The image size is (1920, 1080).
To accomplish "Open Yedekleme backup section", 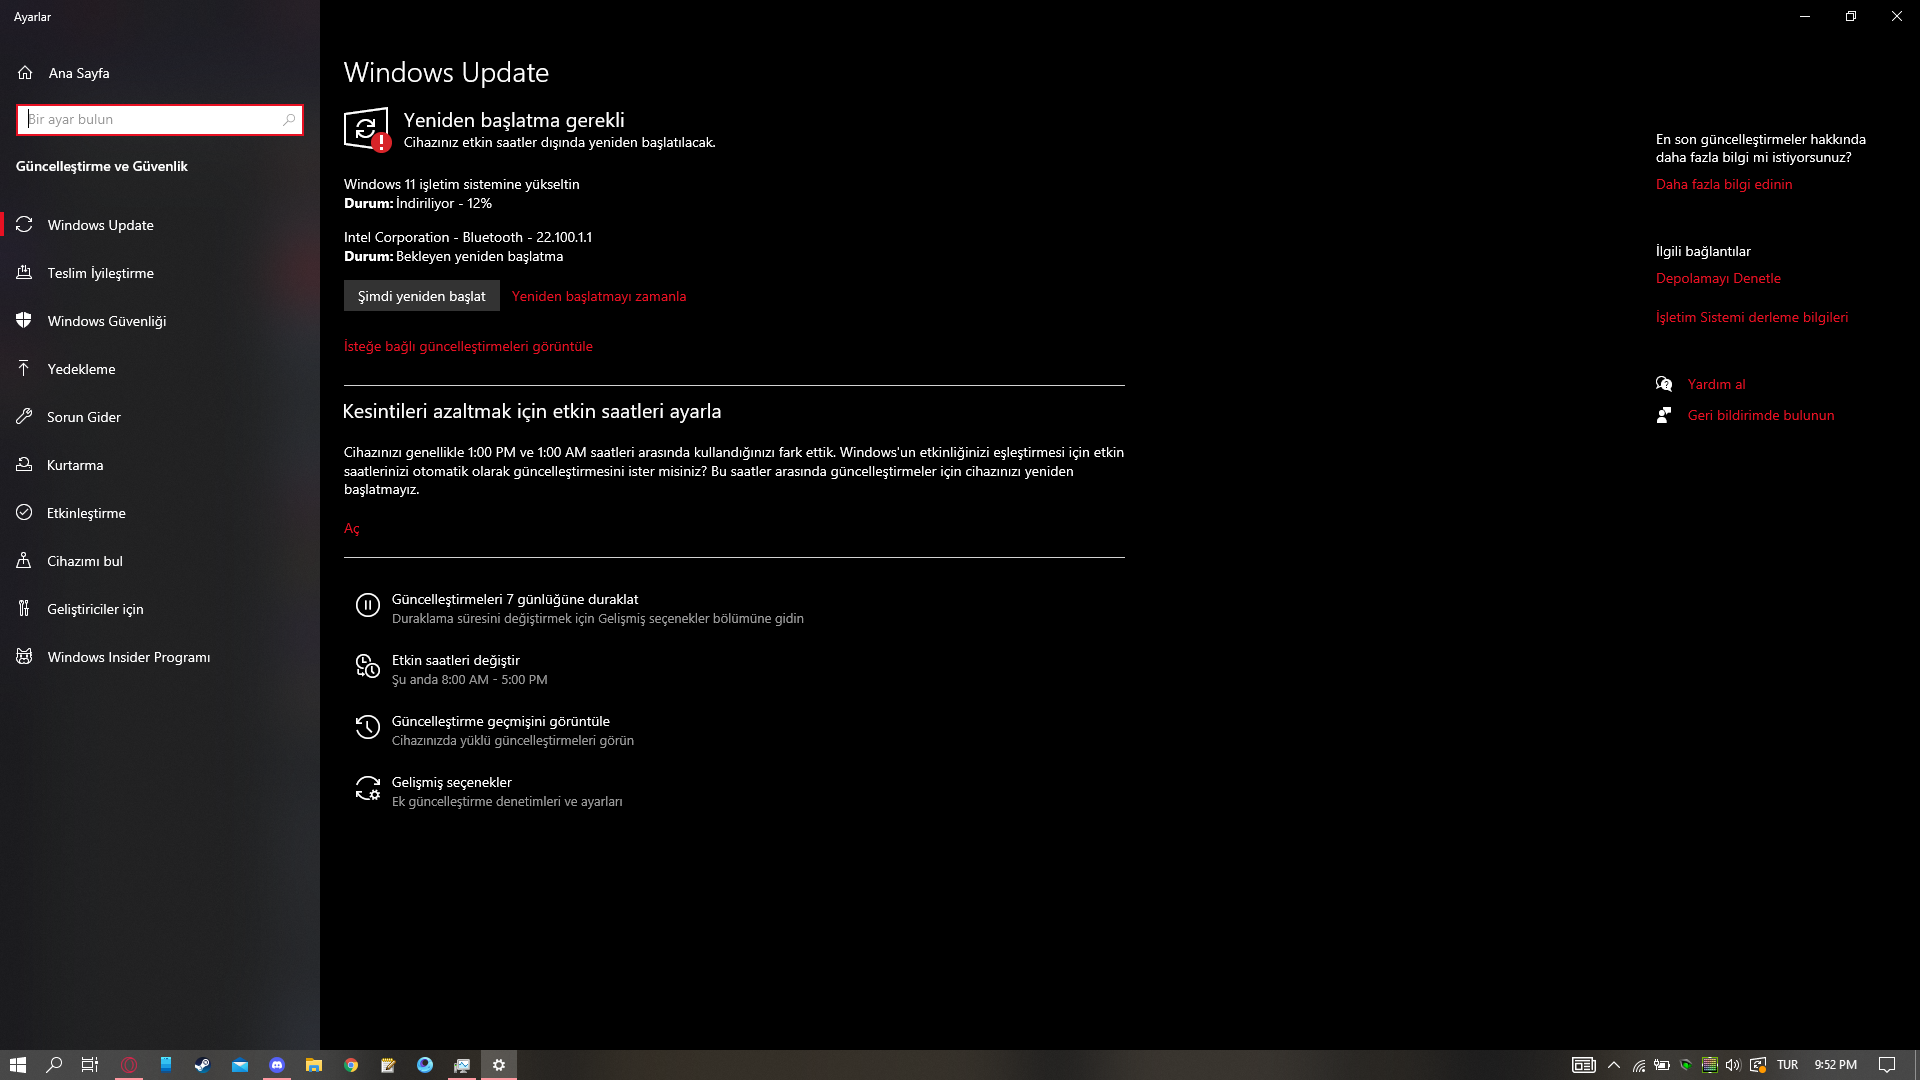I will coord(160,369).
